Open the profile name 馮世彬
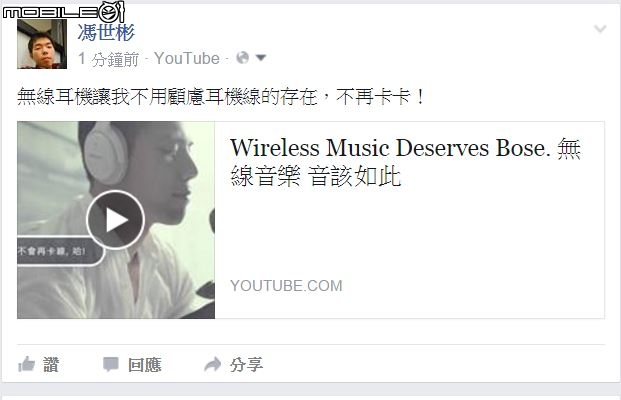 pos(106,32)
